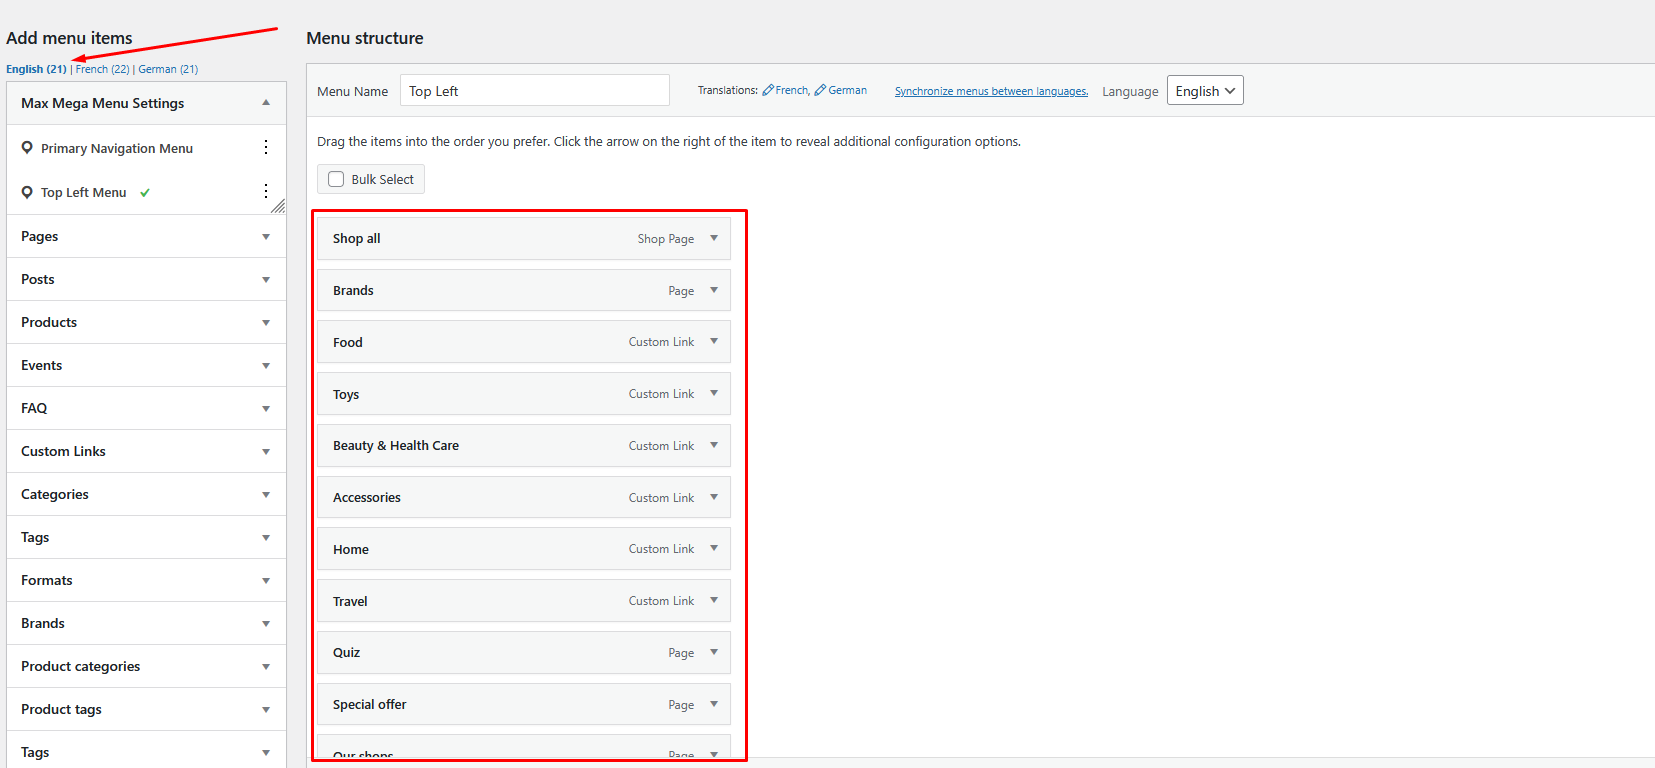
Task: Click the green checkmark next to Top Left Menu
Action: point(145,193)
